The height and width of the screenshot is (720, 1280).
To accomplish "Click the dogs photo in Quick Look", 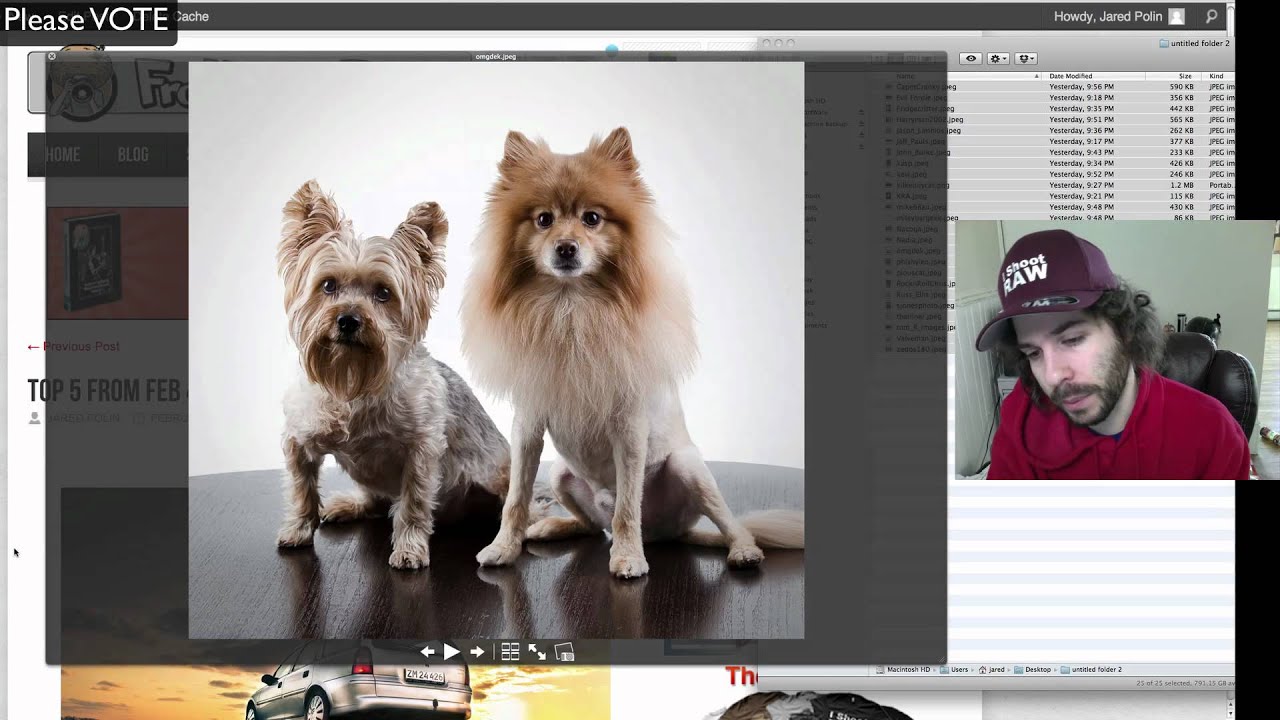I will tap(496, 350).
